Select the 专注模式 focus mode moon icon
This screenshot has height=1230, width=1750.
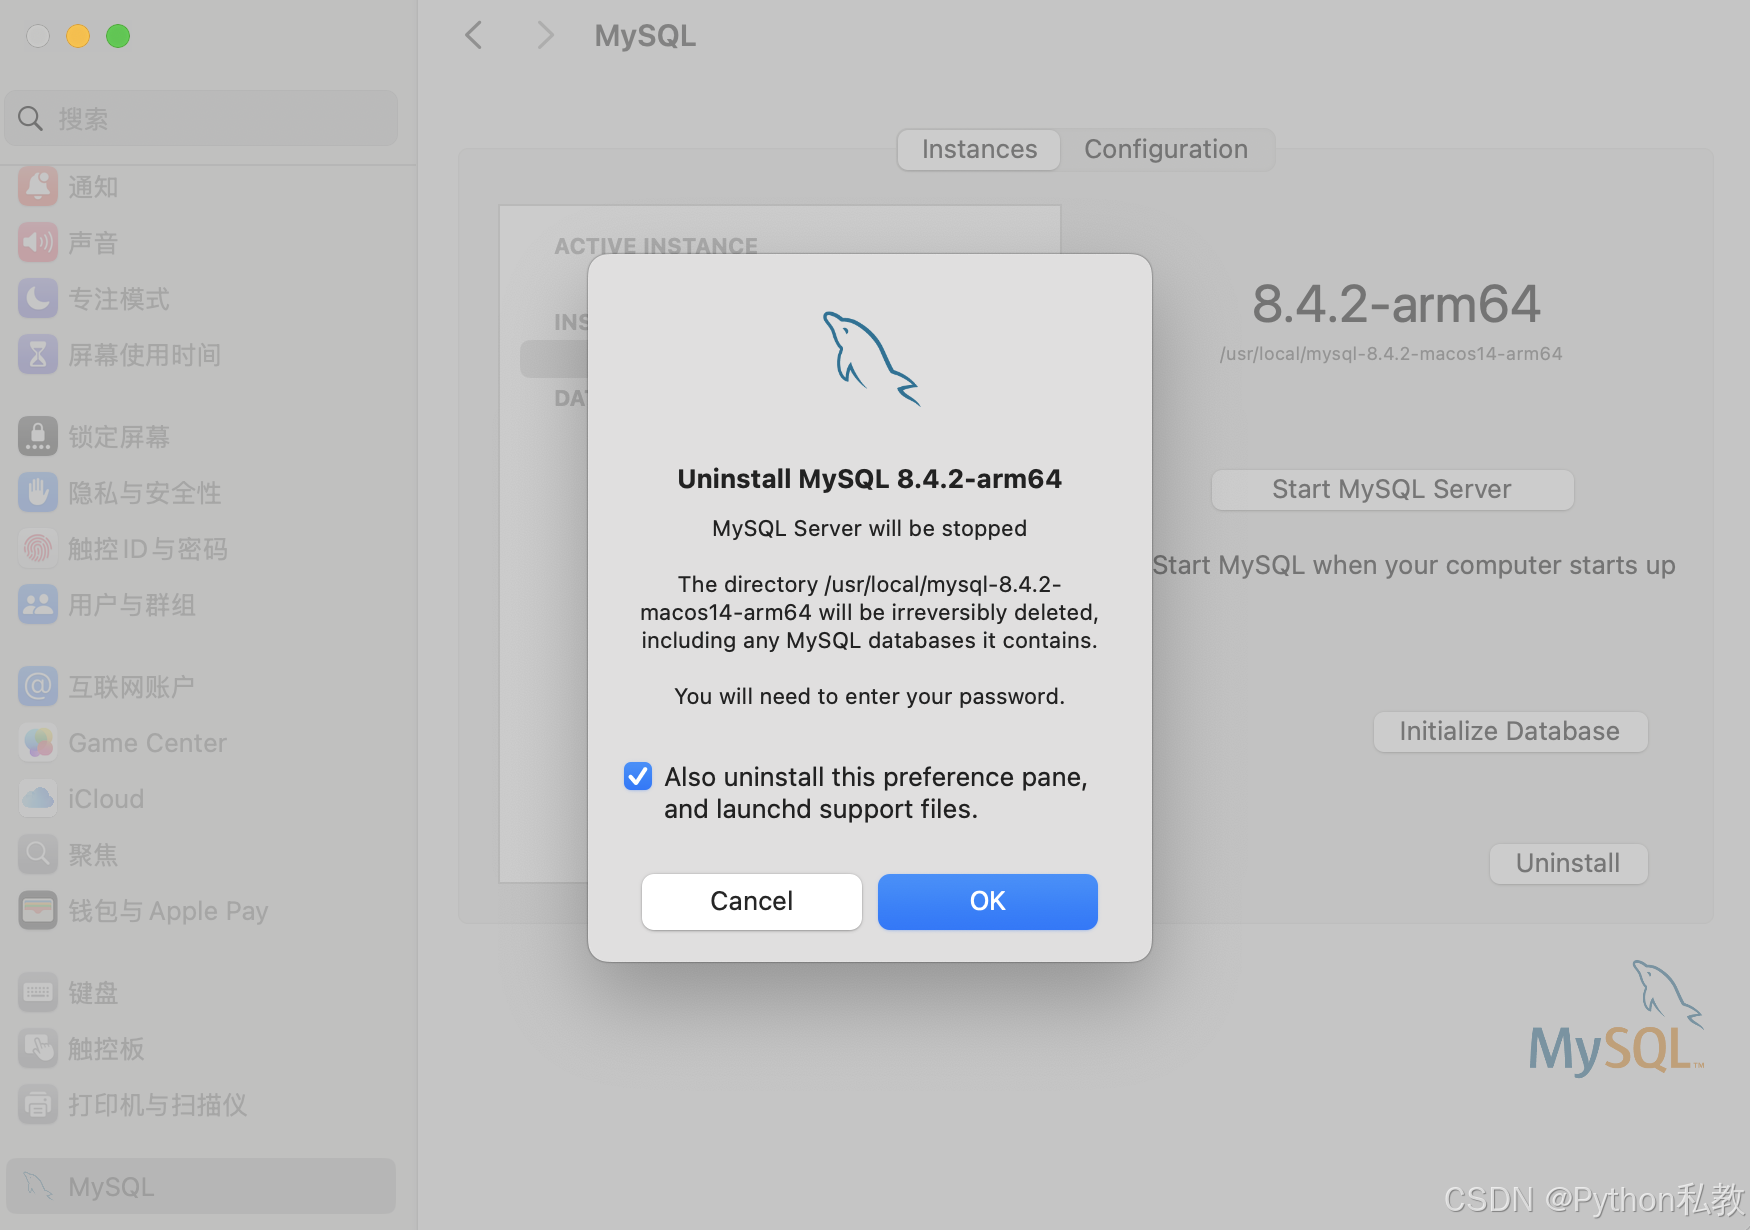tap(38, 299)
